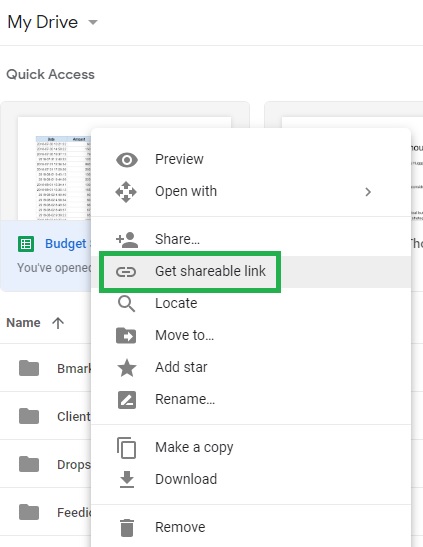
Task: Select Get shareable link
Action: pyautogui.click(x=251, y=271)
